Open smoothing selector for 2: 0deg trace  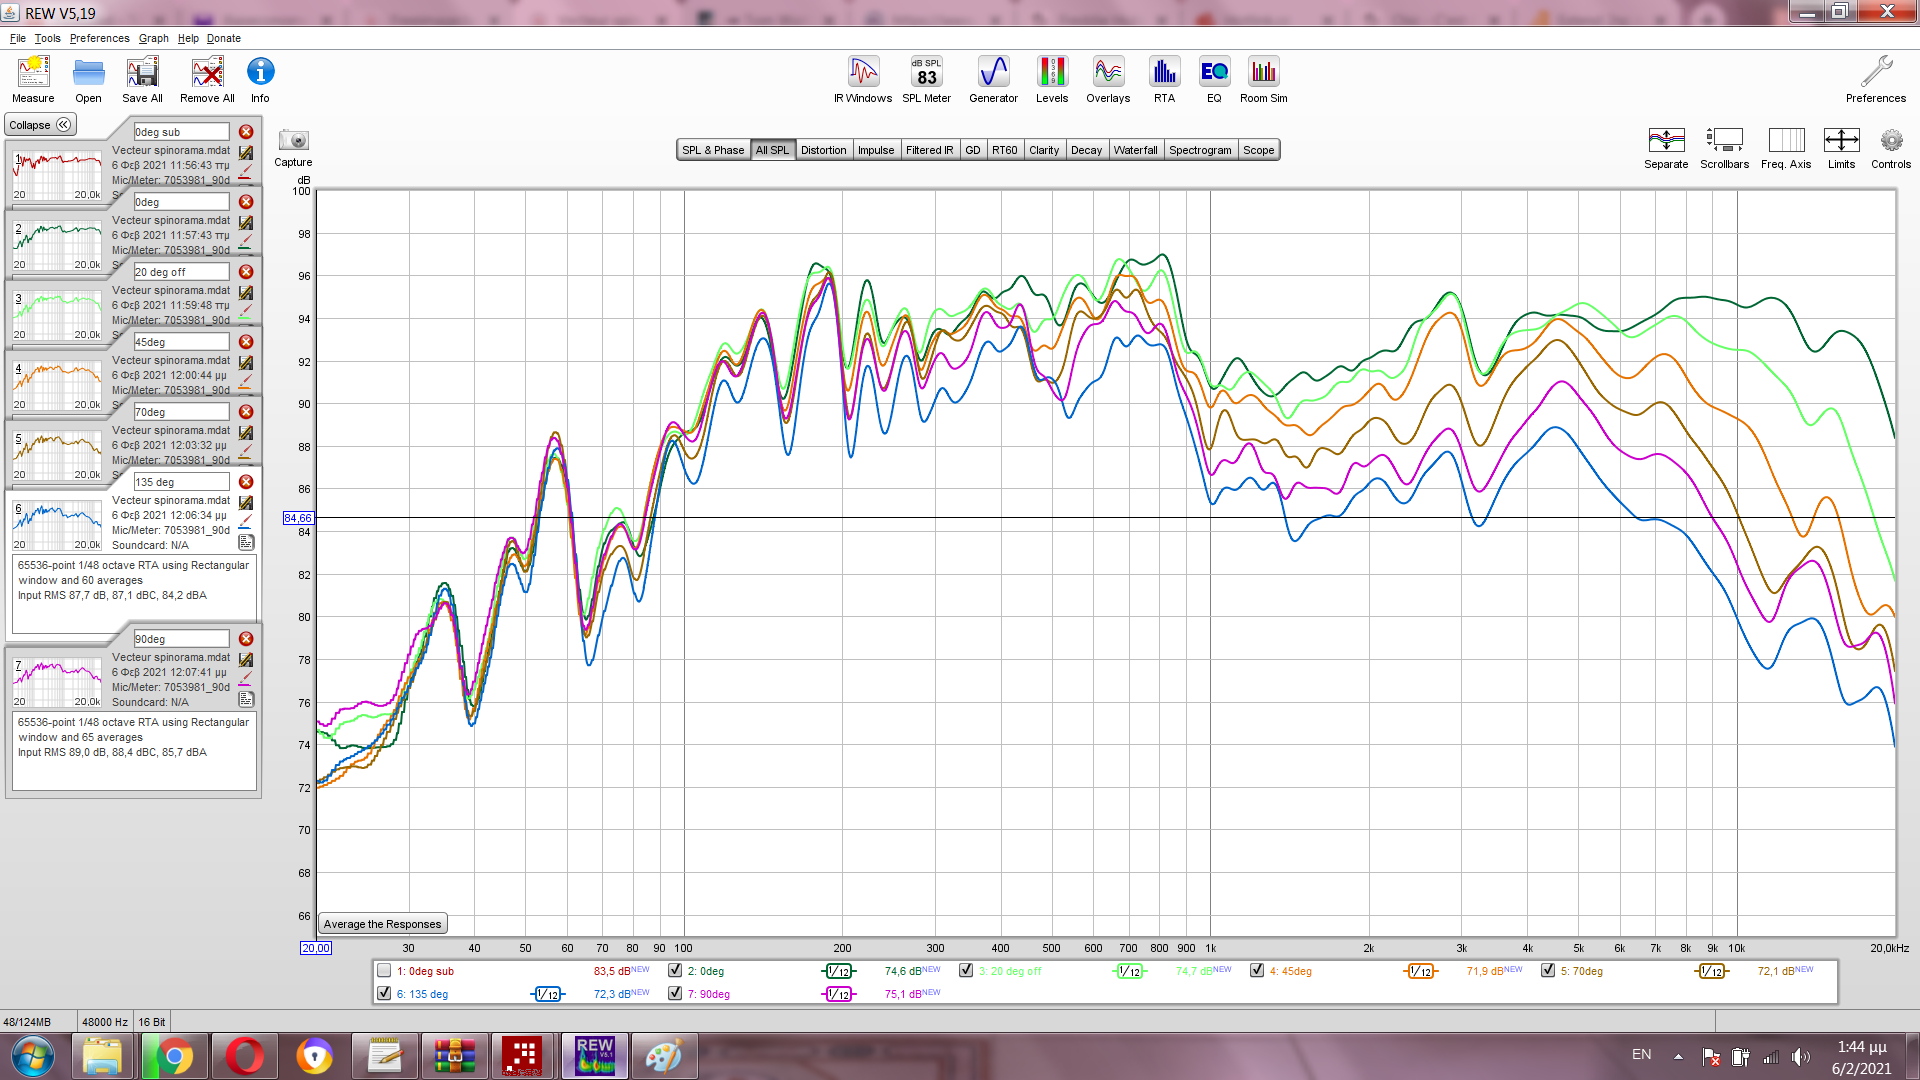pos(839,972)
